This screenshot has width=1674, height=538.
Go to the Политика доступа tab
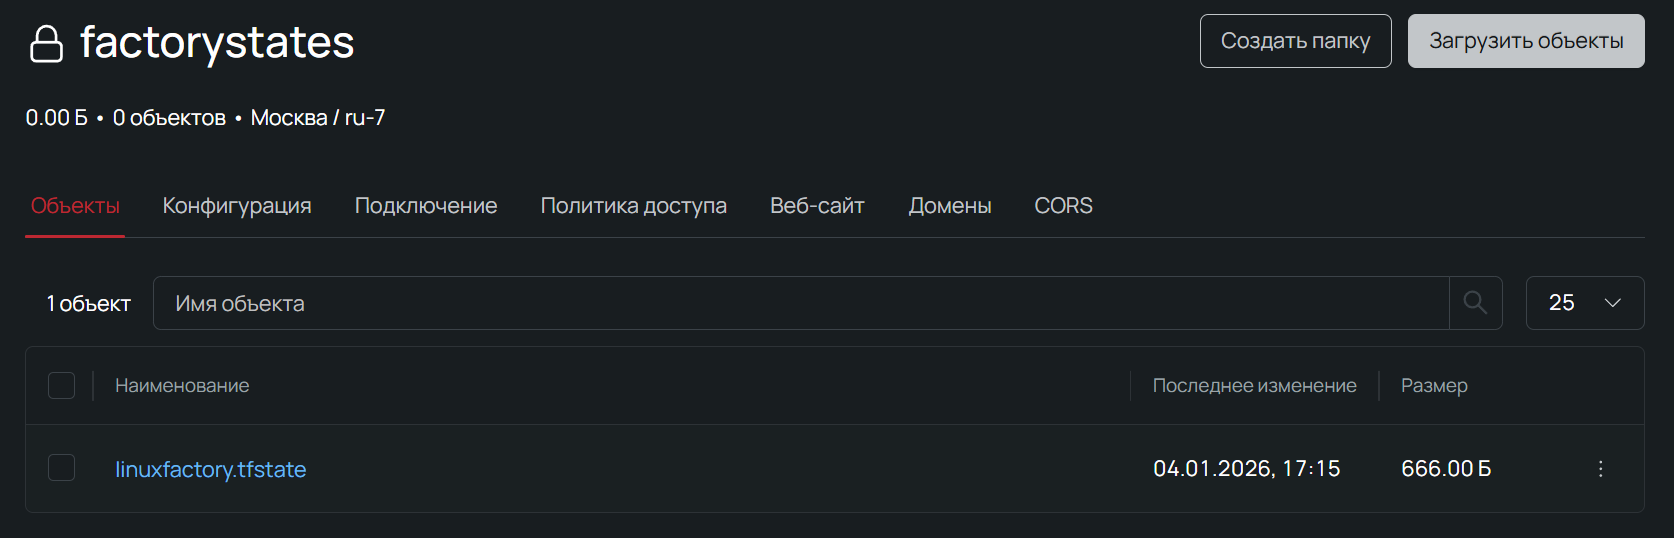(633, 206)
